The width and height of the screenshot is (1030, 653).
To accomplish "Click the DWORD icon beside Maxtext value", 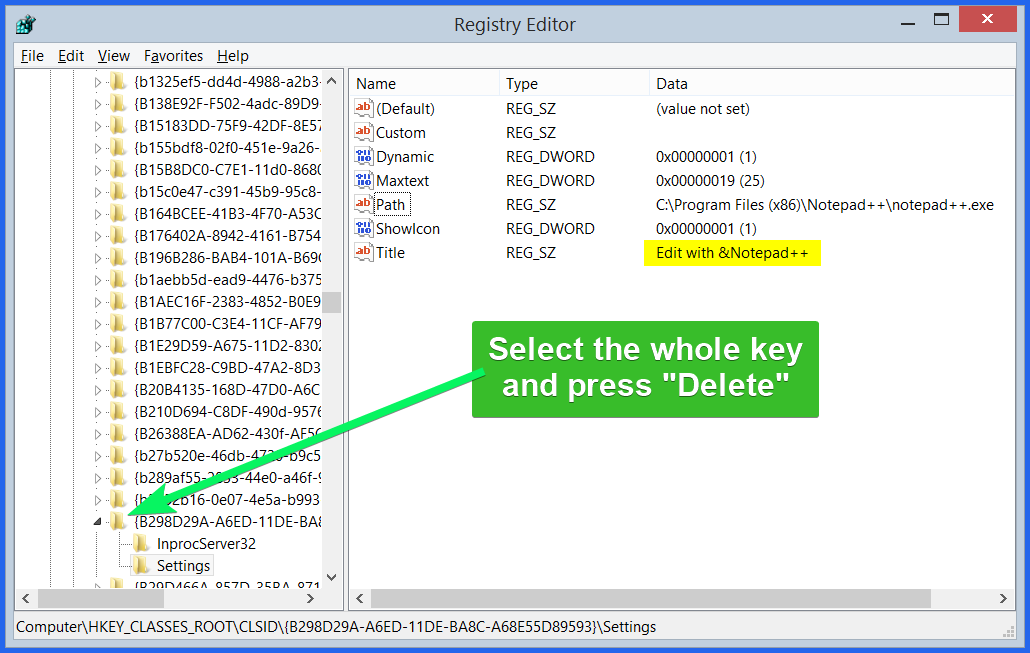I will pyautogui.click(x=364, y=180).
